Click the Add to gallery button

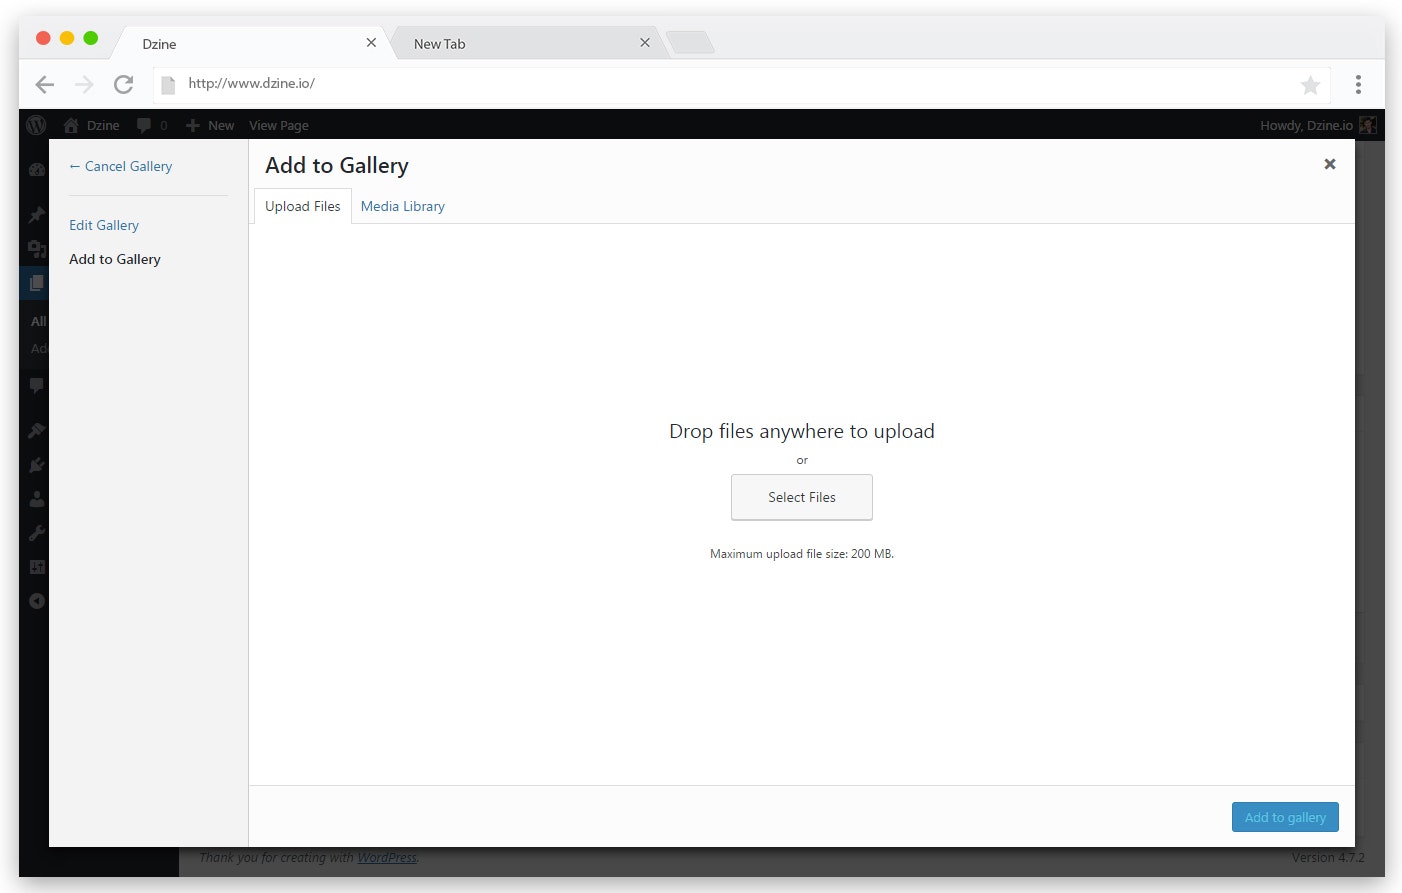tap(1284, 817)
